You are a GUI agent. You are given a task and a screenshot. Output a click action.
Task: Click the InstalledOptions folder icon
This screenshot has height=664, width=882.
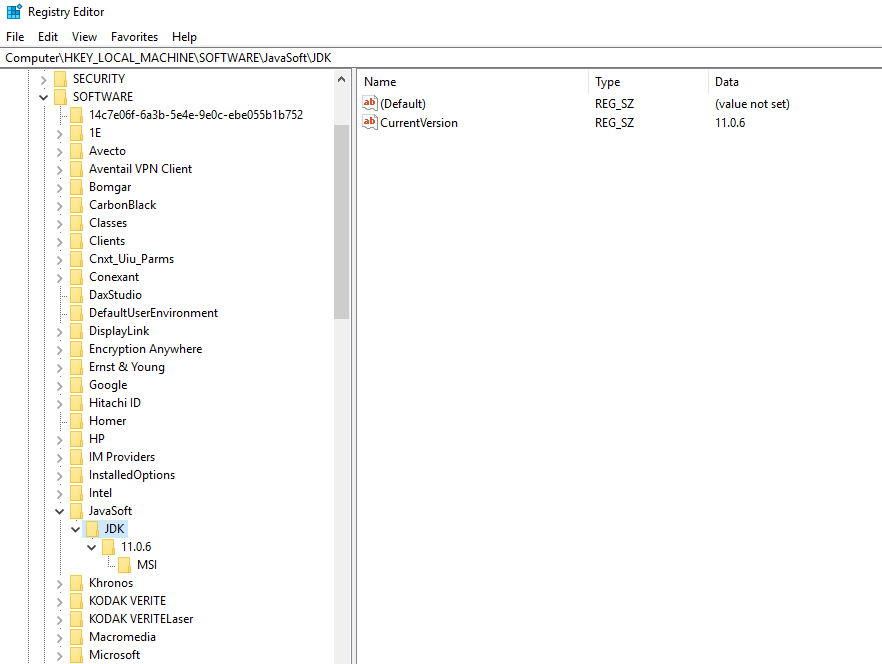pos(76,475)
